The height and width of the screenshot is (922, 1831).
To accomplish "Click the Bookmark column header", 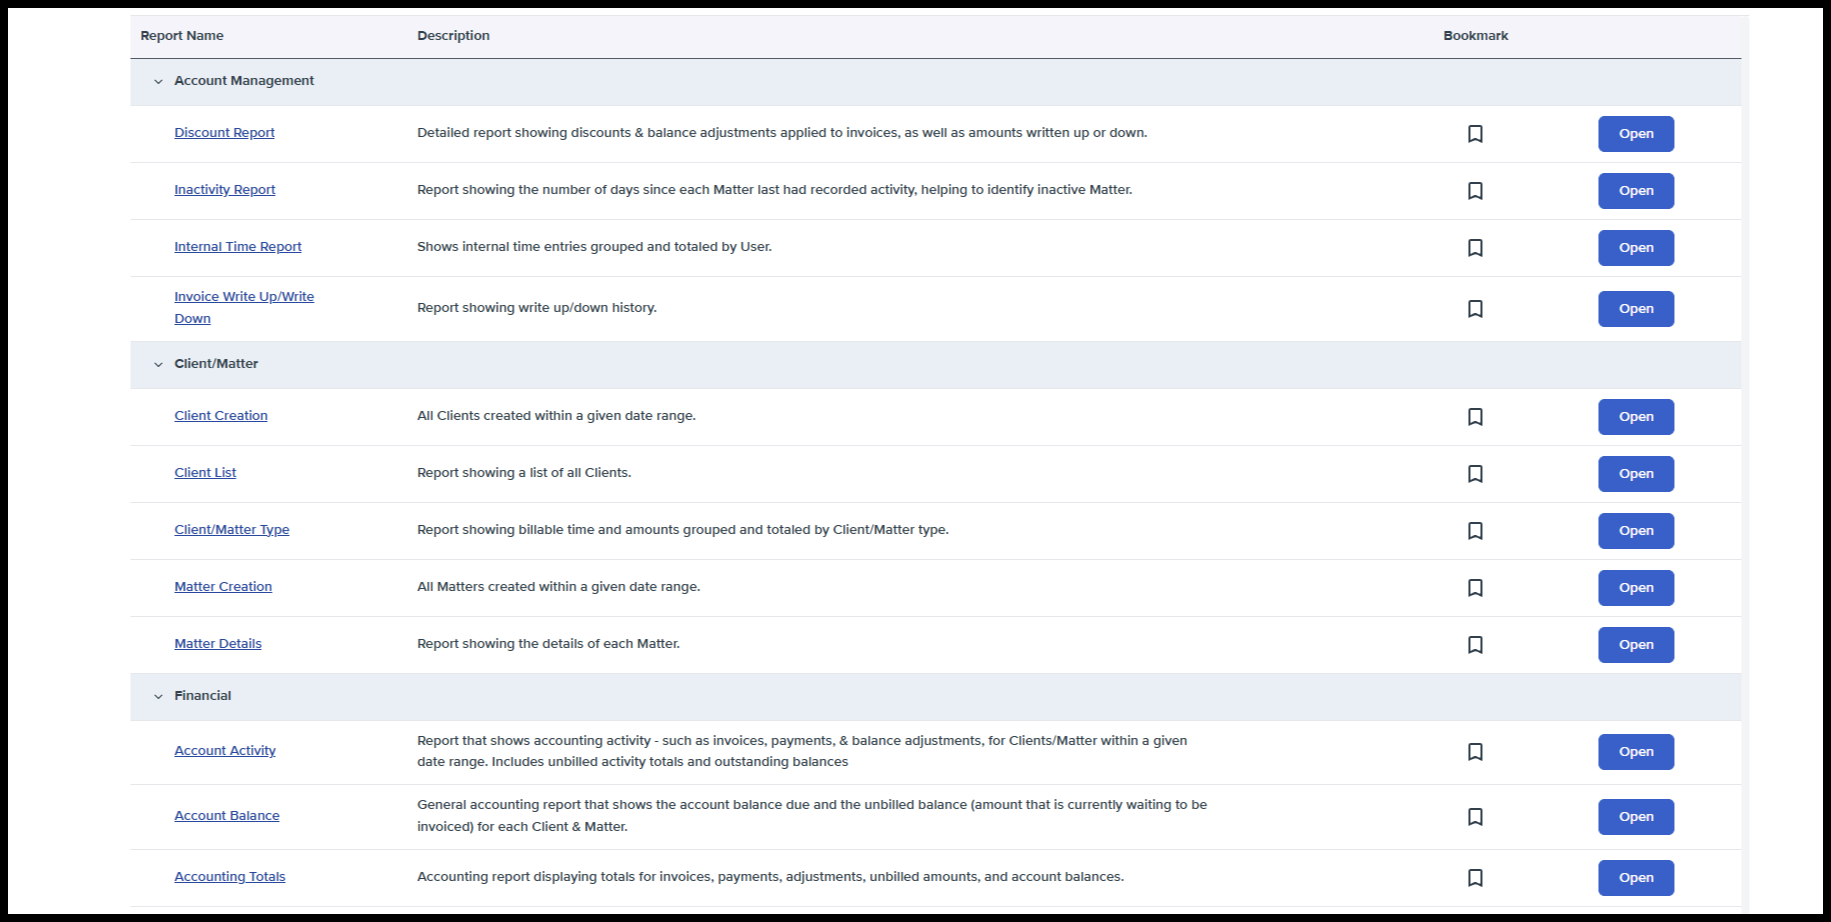I will point(1475,36).
